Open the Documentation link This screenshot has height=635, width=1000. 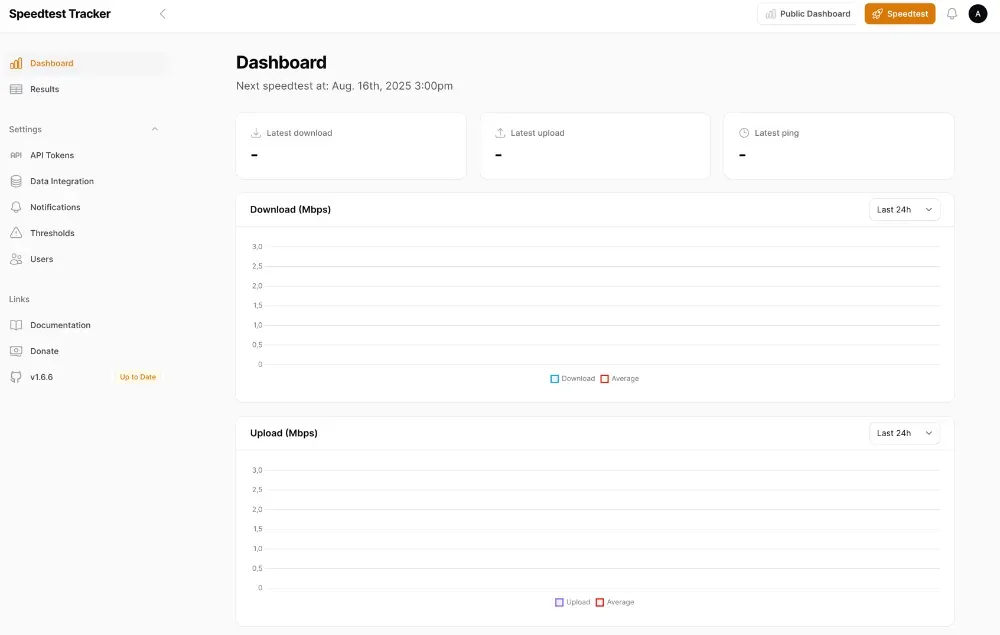tap(60, 325)
